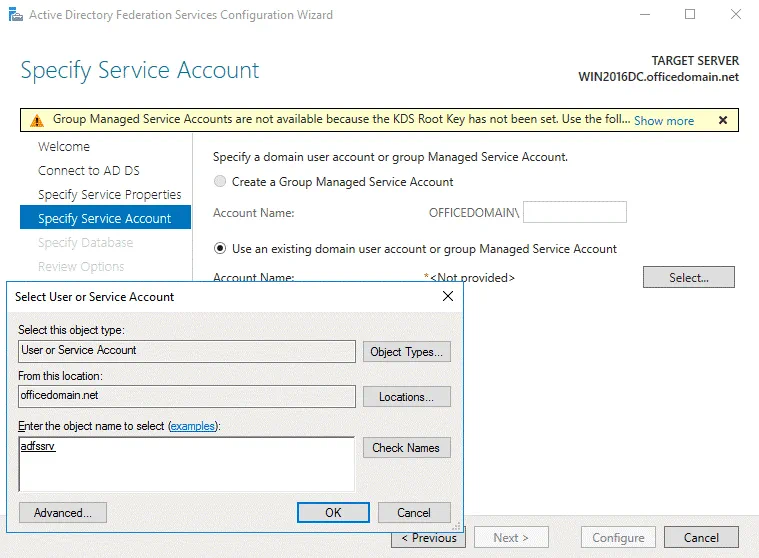Choose Use an existing domain user account option
This screenshot has width=759, height=558.
tap(220, 249)
